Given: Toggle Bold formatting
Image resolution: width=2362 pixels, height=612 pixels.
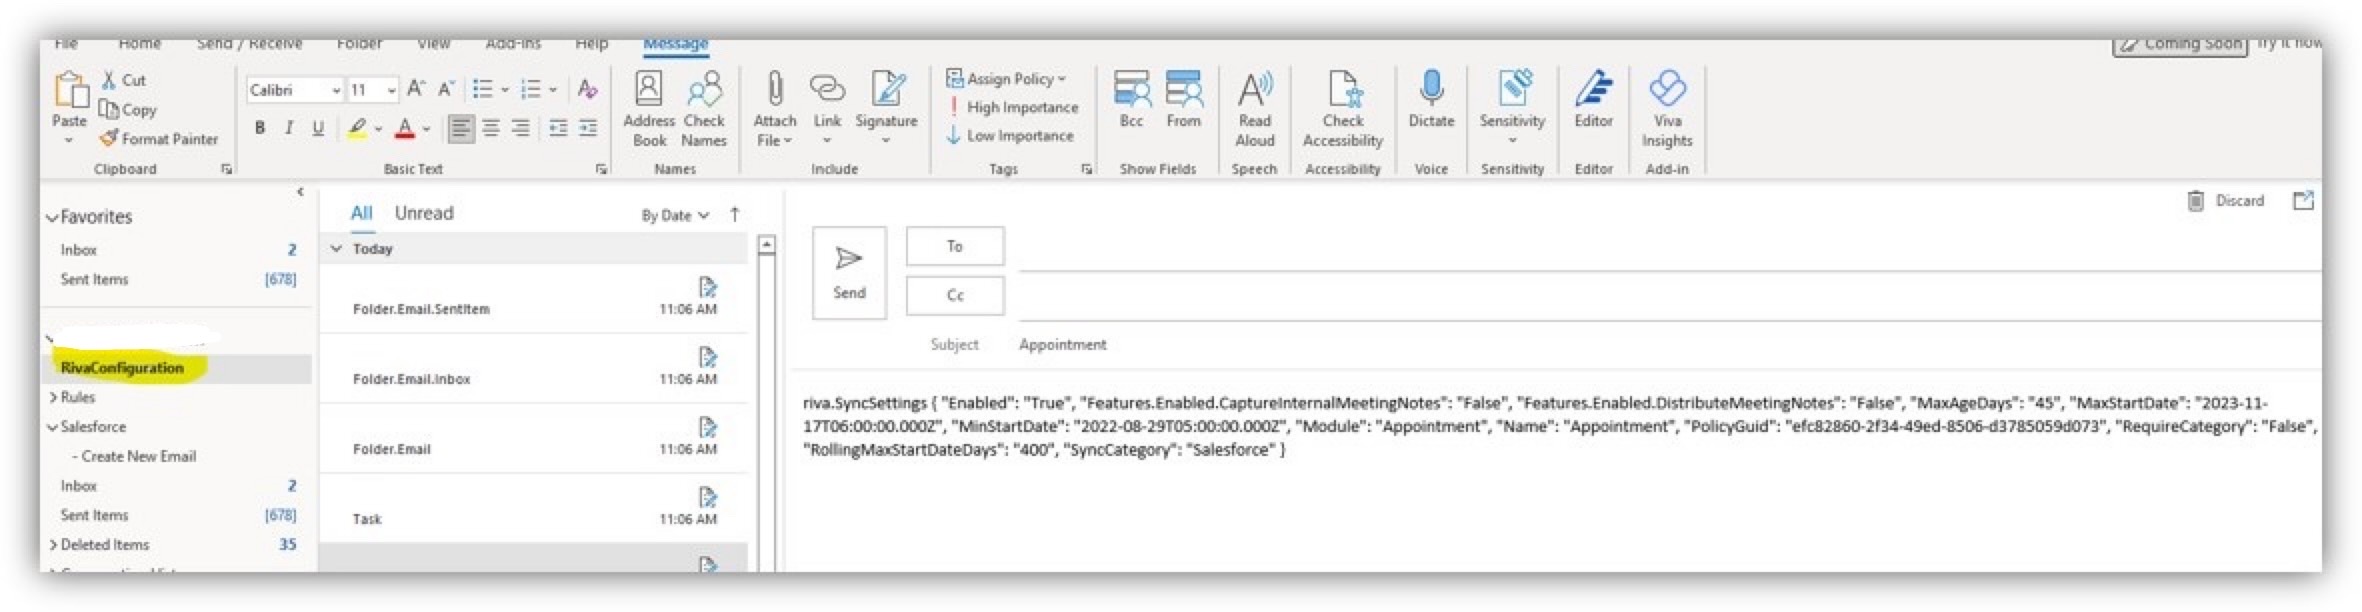Looking at the screenshot, I should click(260, 128).
